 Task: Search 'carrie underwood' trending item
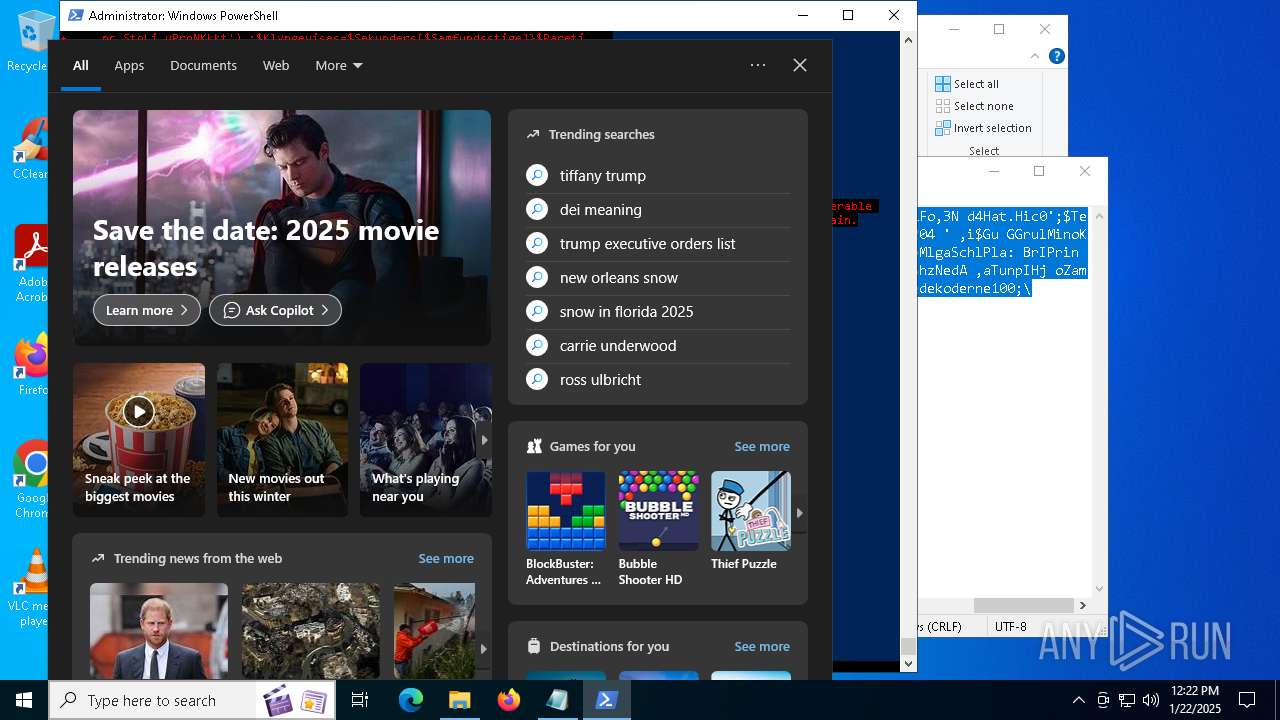coord(657,345)
